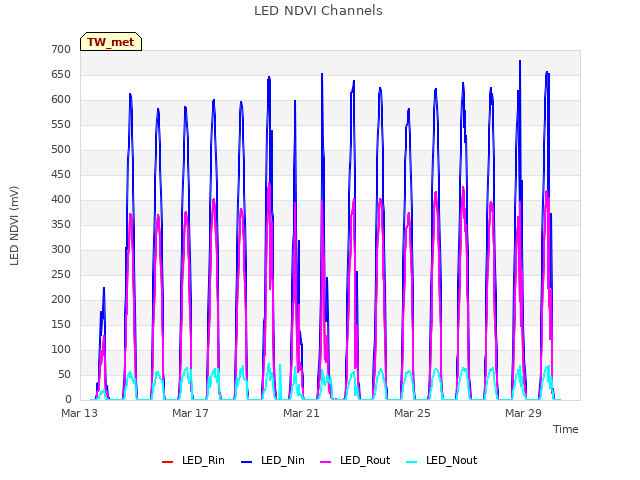Click the 500 y-axis tick label
This screenshot has width=640, height=480.
[61, 150]
